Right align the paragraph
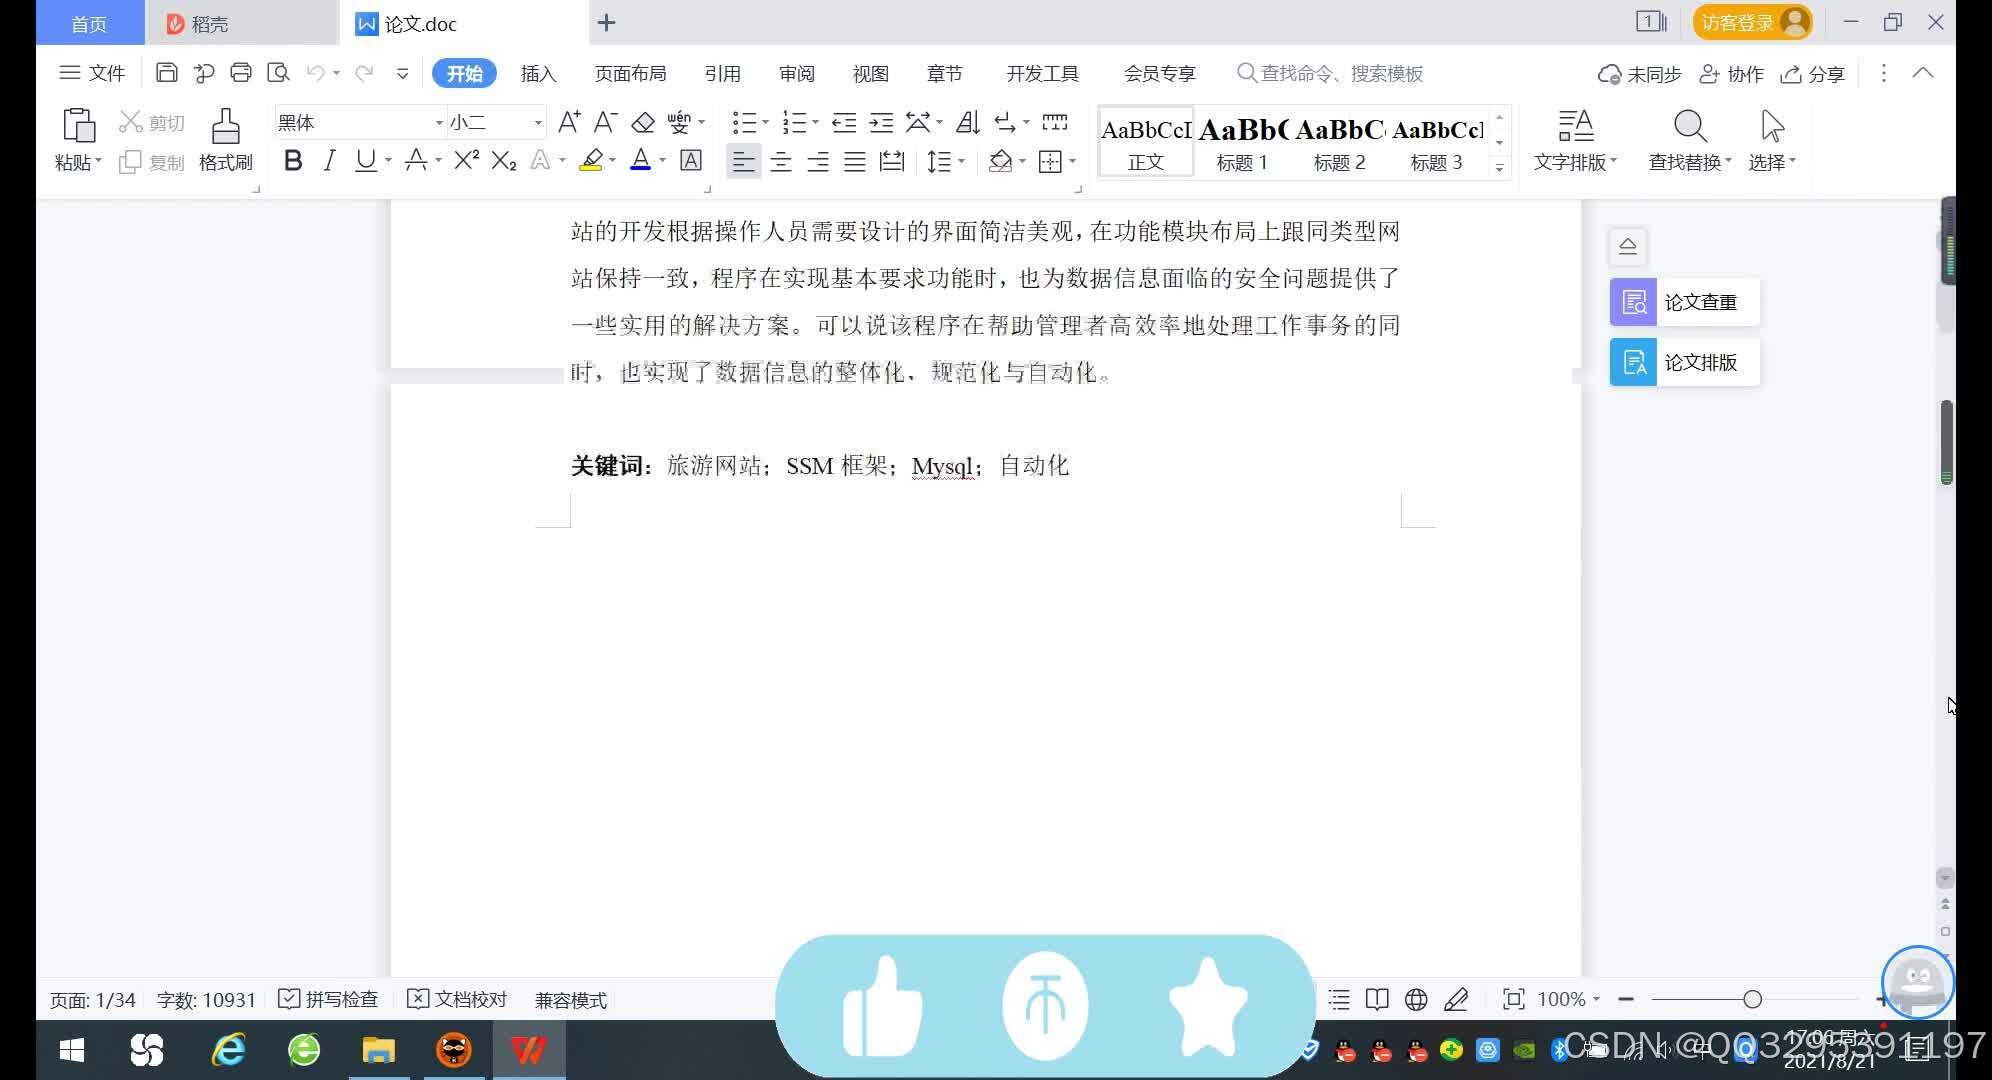Screen dimensions: 1992x1080 coord(818,161)
